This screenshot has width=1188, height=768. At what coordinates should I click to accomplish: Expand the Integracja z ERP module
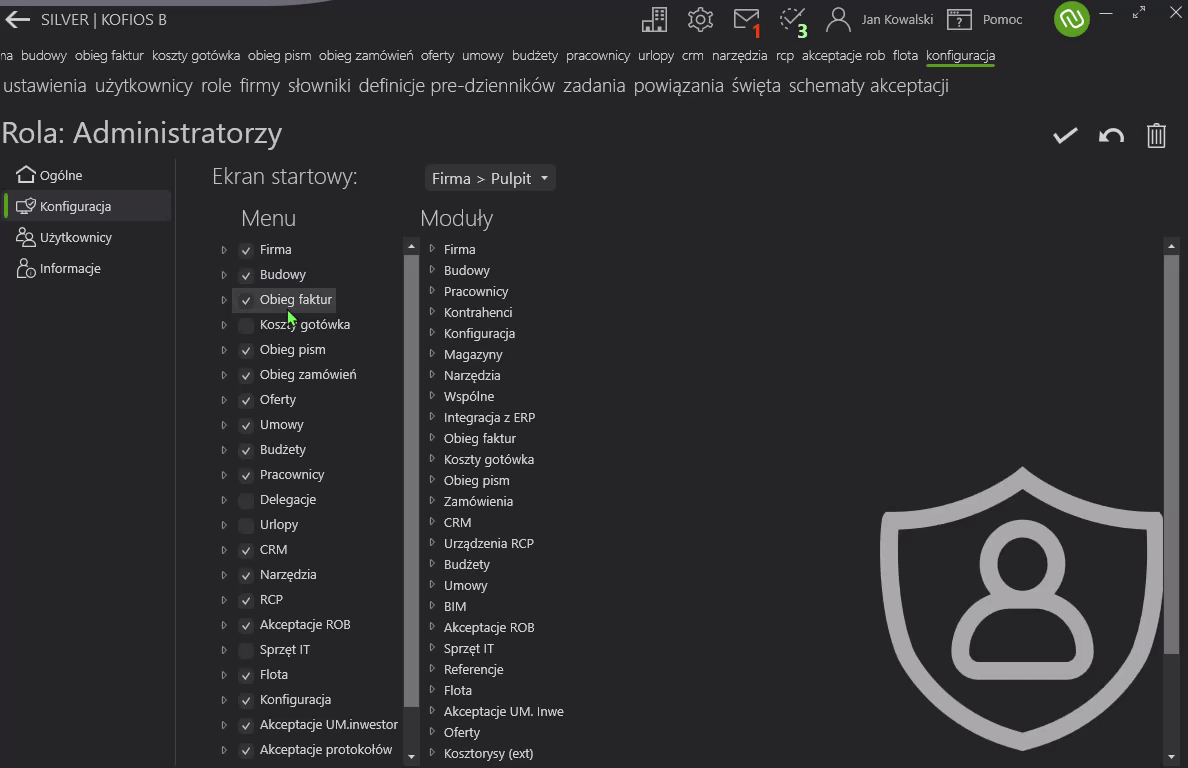tap(432, 417)
